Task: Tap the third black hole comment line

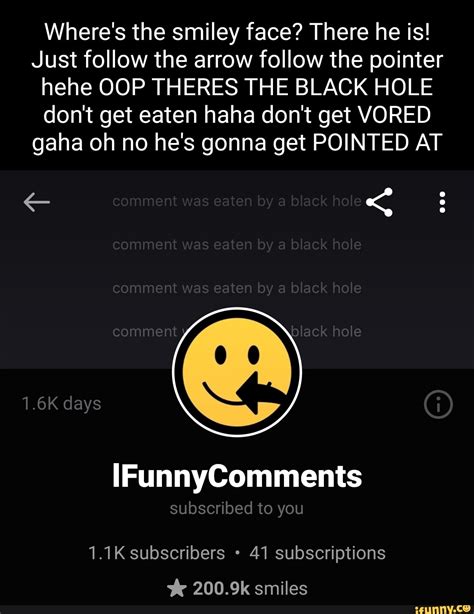Action: pyautogui.click(x=237, y=288)
